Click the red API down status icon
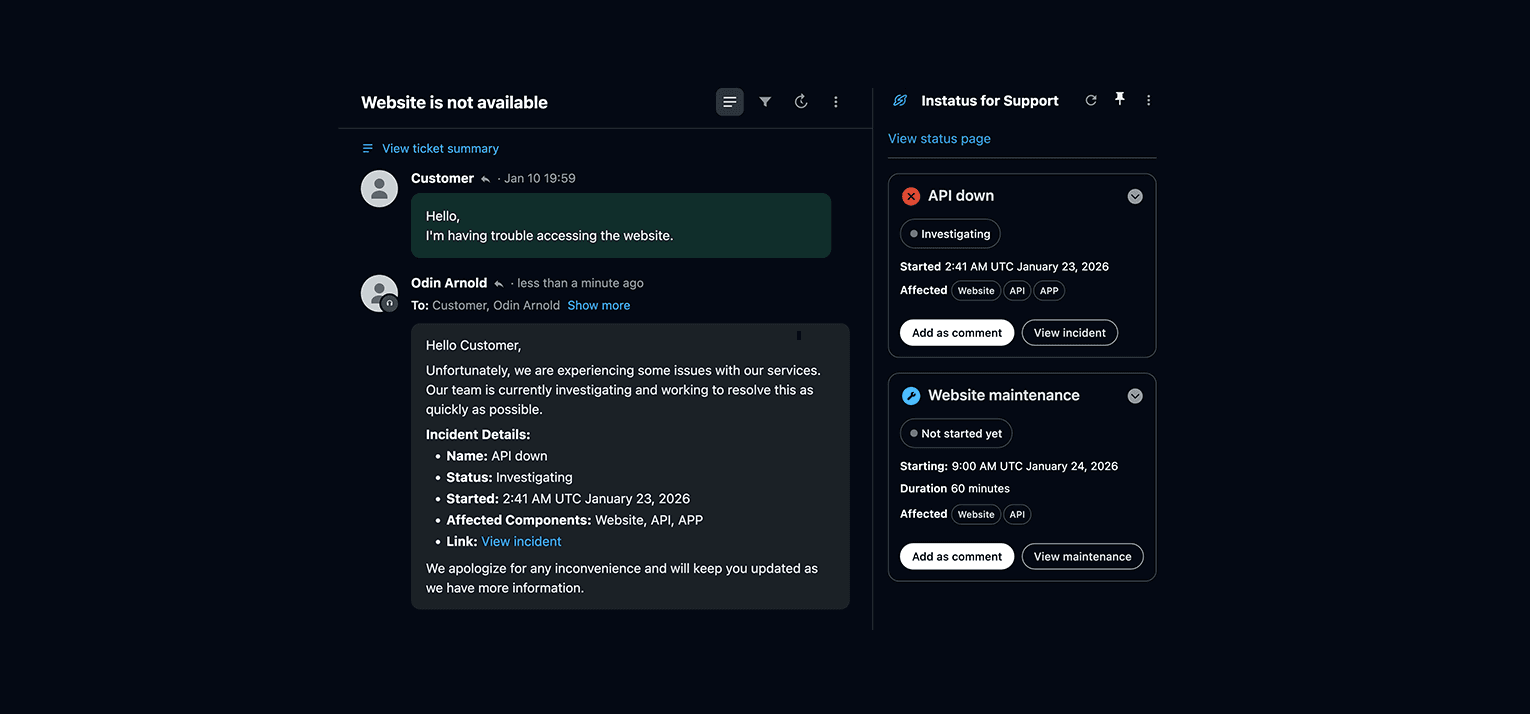 (x=911, y=196)
